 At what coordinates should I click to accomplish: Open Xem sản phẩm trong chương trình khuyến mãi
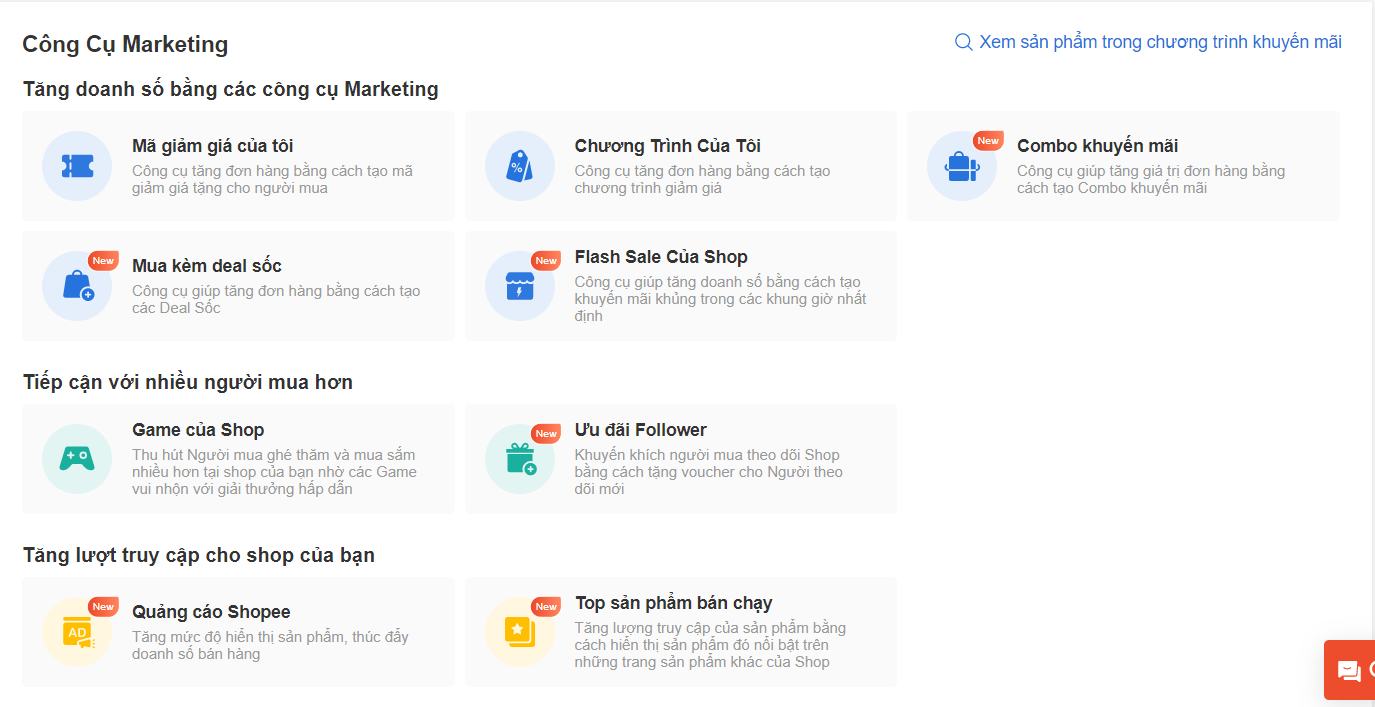[1160, 42]
